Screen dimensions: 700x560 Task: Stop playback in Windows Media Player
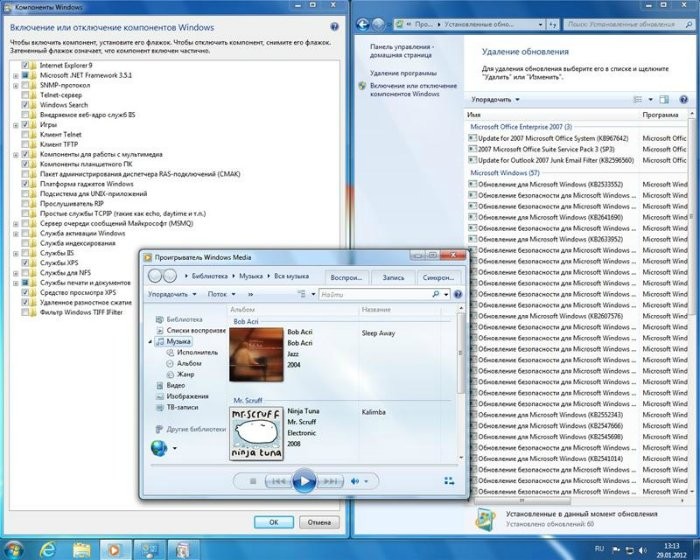click(253, 481)
